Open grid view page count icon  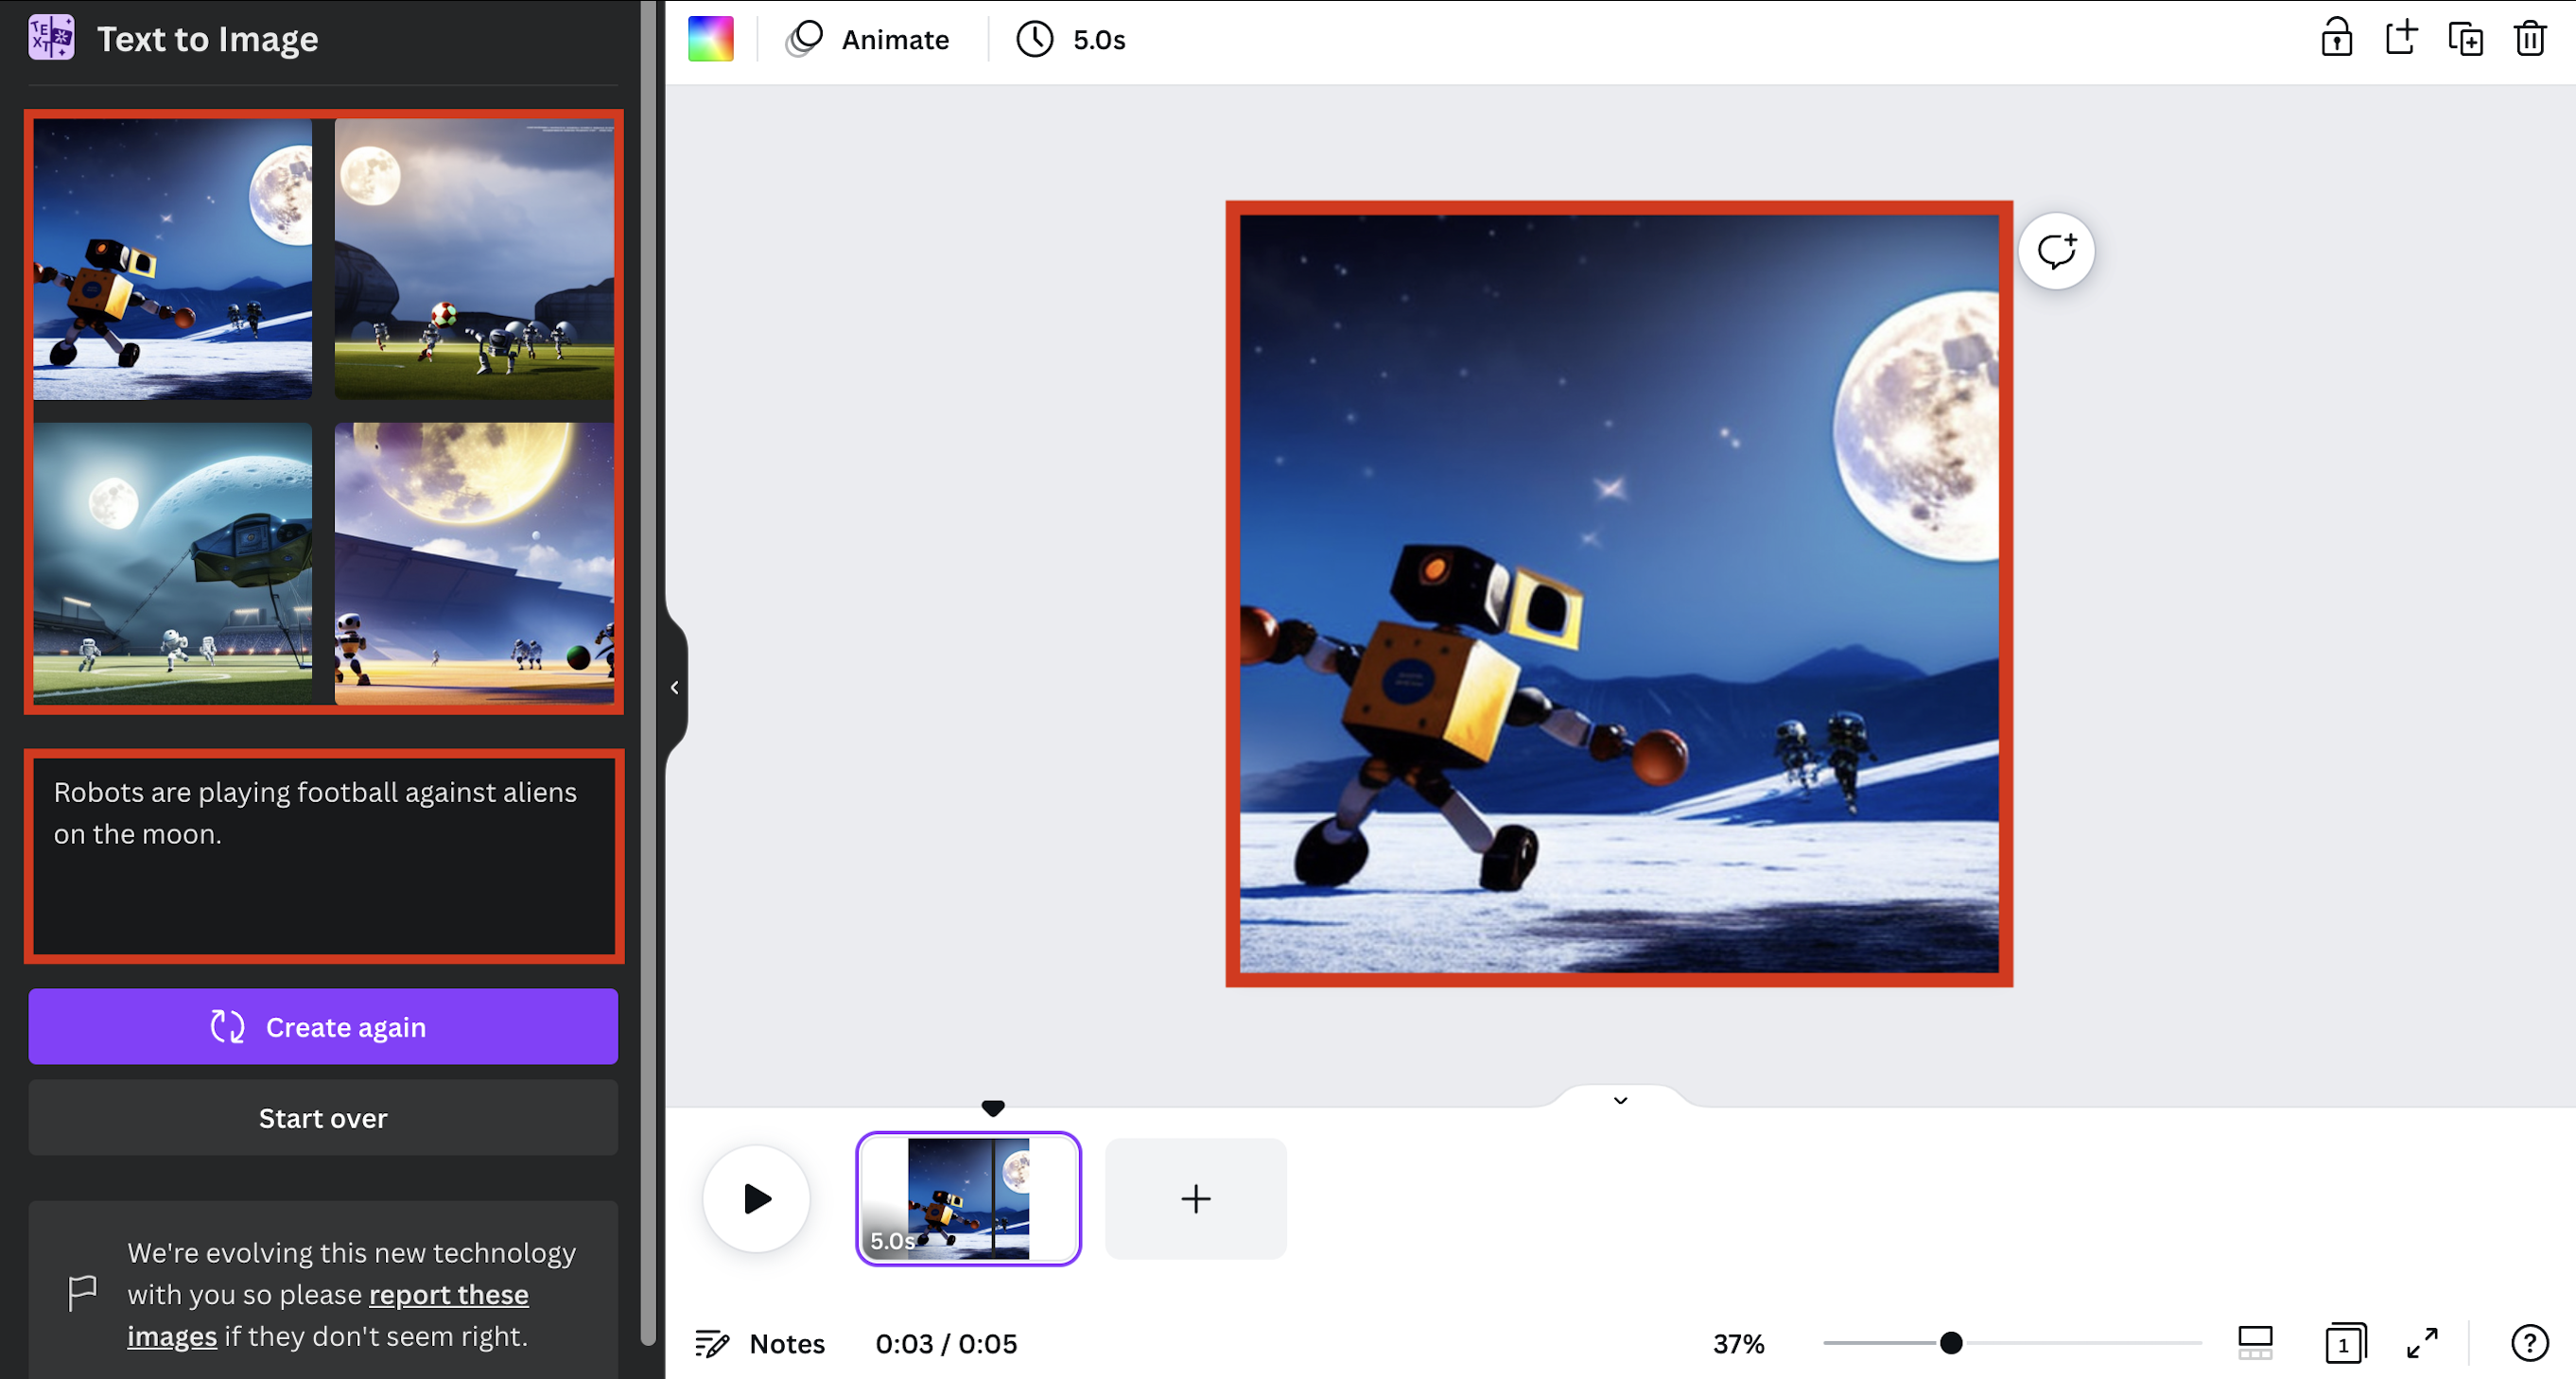pyautogui.click(x=2344, y=1343)
